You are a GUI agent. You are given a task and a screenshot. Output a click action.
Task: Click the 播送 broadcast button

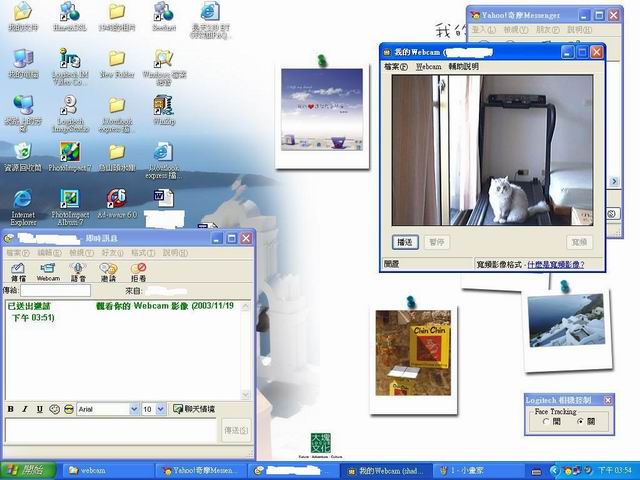[405, 242]
